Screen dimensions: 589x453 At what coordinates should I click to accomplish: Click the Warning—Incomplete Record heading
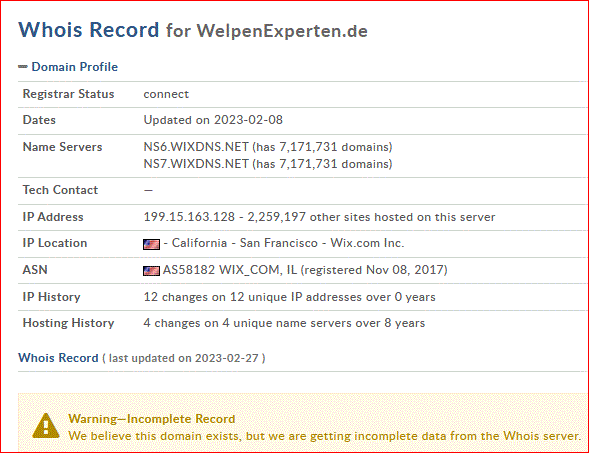point(152,419)
